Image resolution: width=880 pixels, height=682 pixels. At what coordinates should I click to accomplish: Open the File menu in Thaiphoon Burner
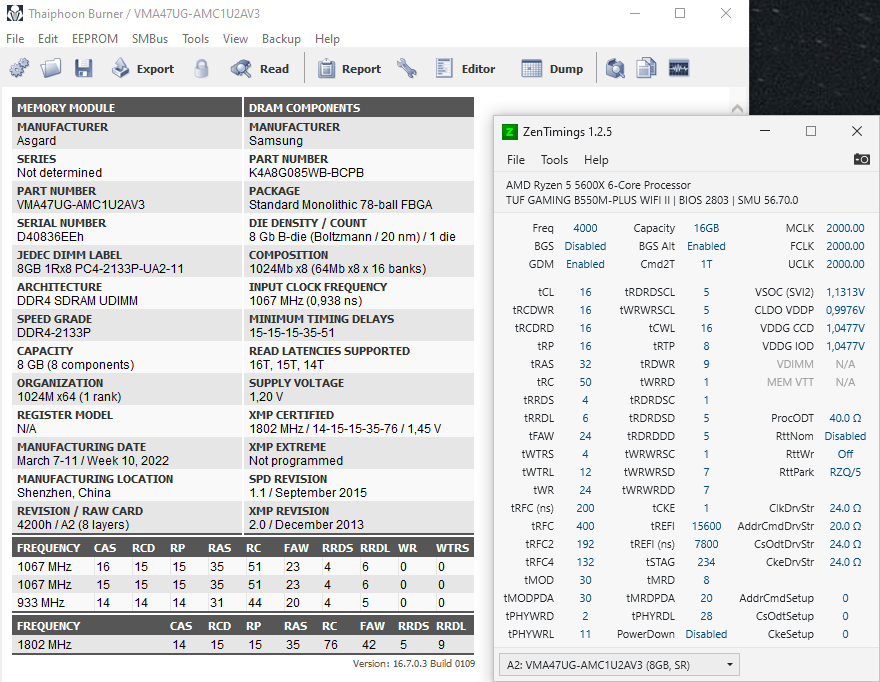click(x=15, y=39)
